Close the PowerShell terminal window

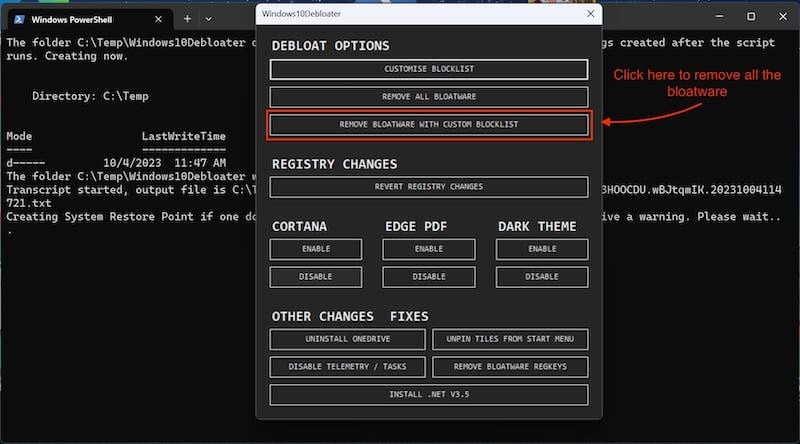783,16
